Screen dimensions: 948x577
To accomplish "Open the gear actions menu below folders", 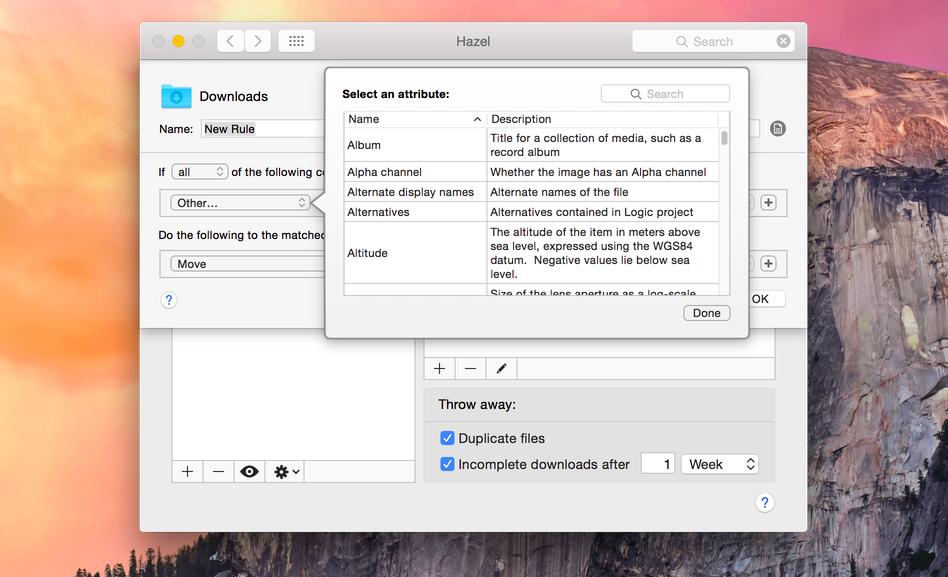I will click(x=286, y=472).
